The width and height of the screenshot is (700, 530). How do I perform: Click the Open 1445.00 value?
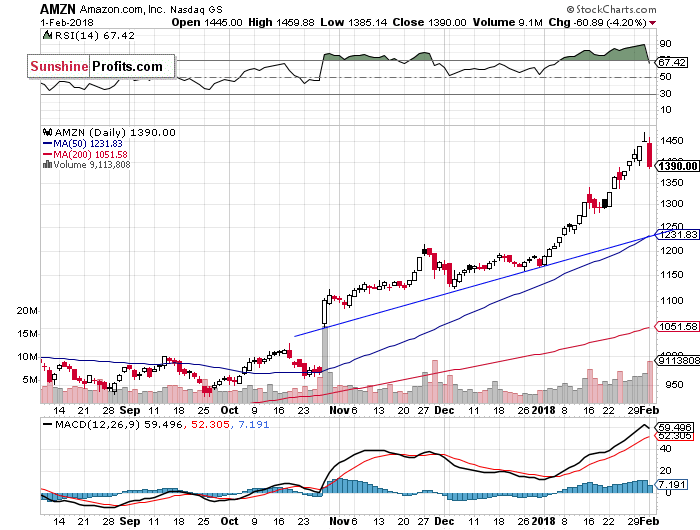point(207,22)
